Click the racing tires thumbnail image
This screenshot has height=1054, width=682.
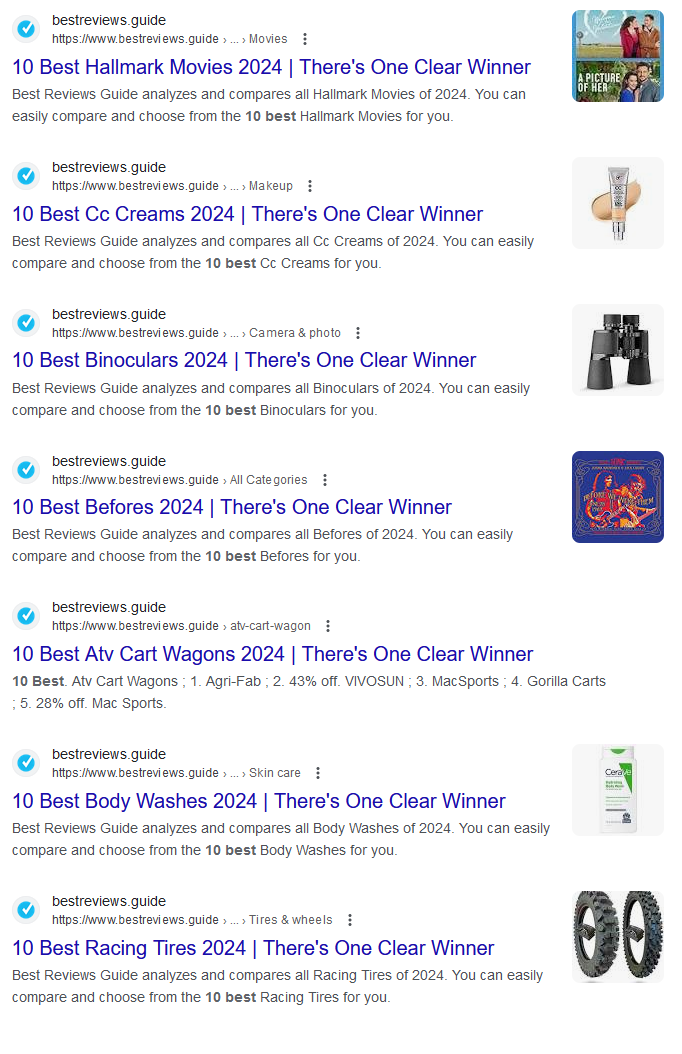[617, 937]
